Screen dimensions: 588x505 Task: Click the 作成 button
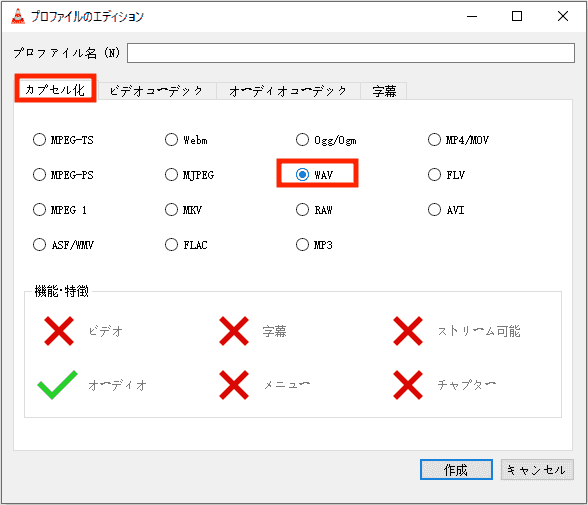pyautogui.click(x=456, y=470)
